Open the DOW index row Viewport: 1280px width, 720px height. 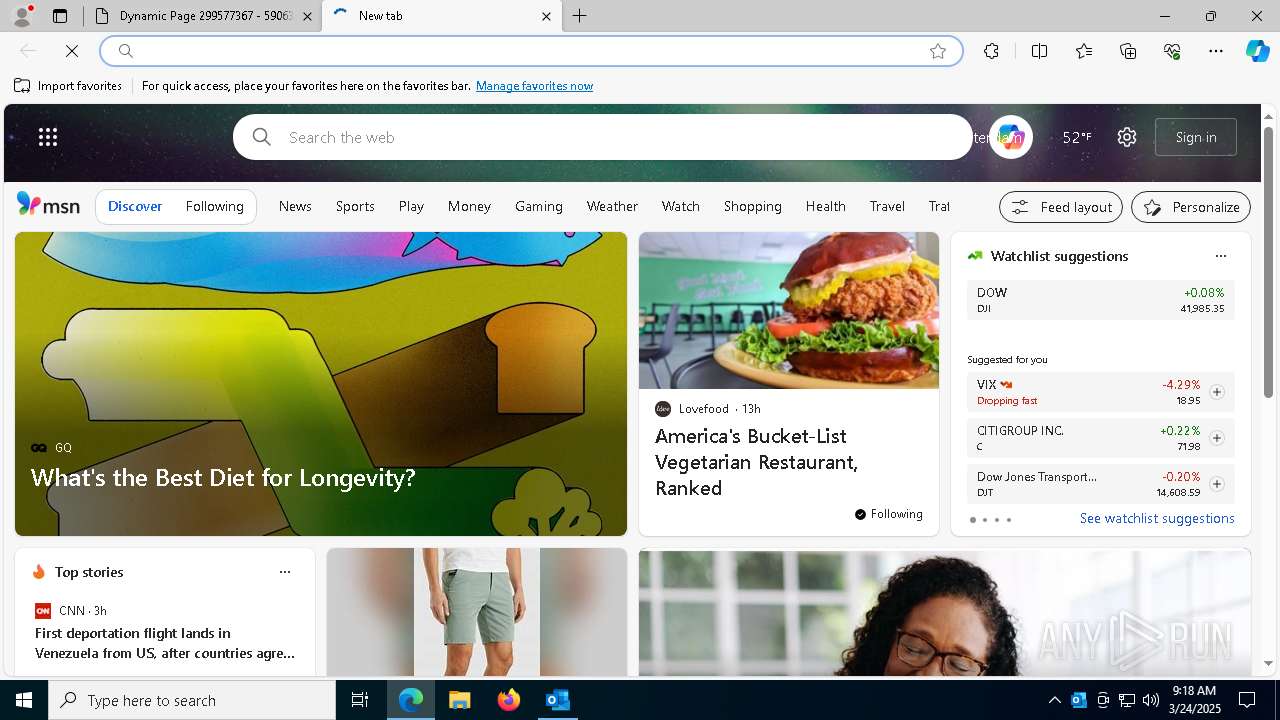[x=1100, y=300]
